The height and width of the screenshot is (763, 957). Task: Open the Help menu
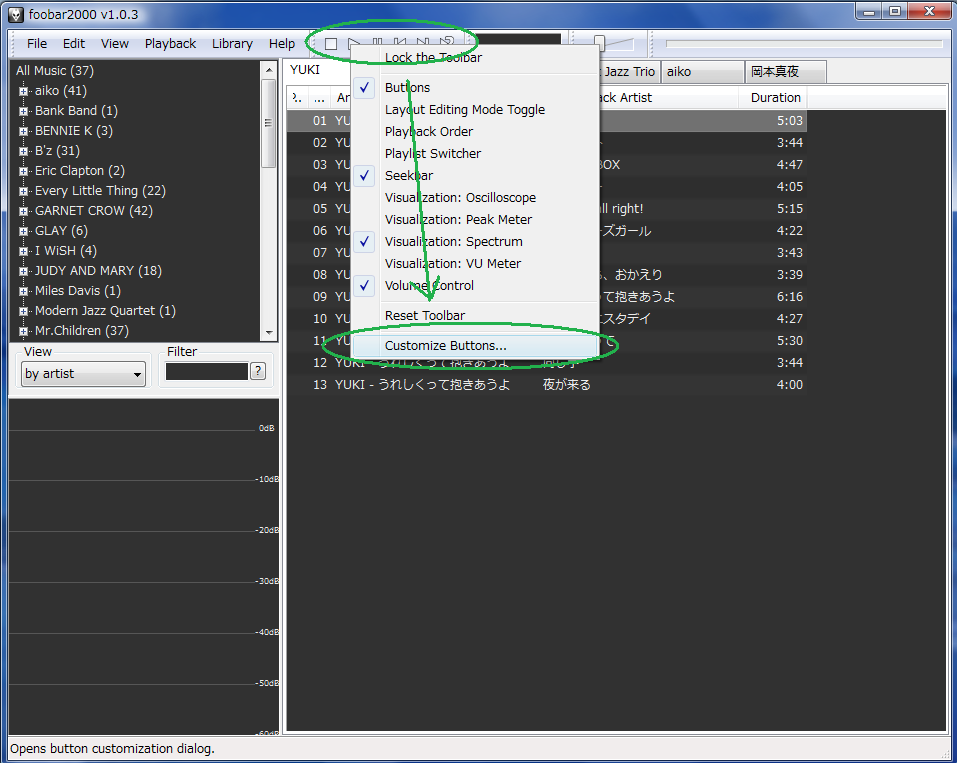click(282, 43)
